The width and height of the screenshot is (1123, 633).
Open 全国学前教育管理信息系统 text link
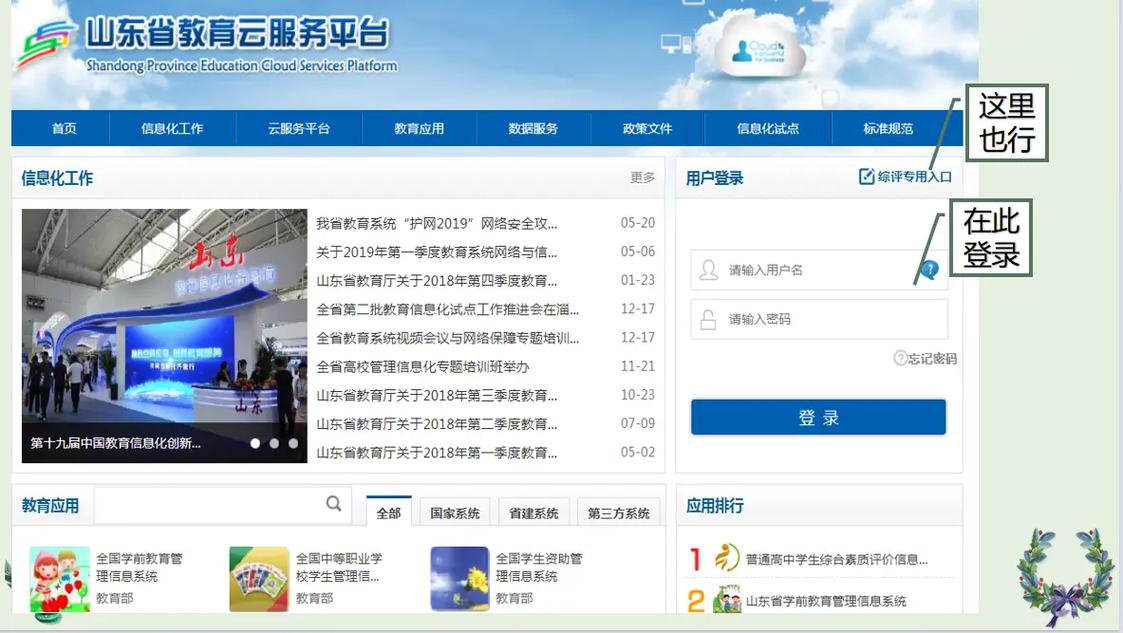pyautogui.click(x=140, y=567)
